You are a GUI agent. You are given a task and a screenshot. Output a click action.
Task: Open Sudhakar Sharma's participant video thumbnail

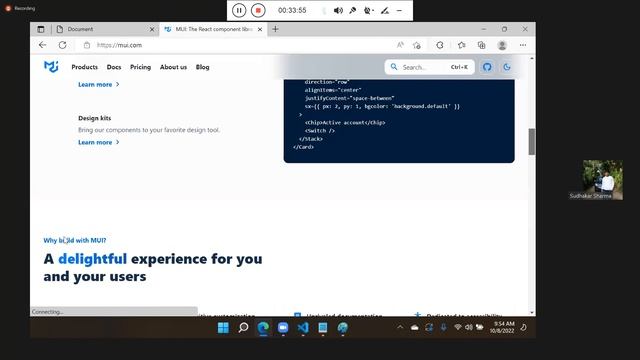point(603,180)
